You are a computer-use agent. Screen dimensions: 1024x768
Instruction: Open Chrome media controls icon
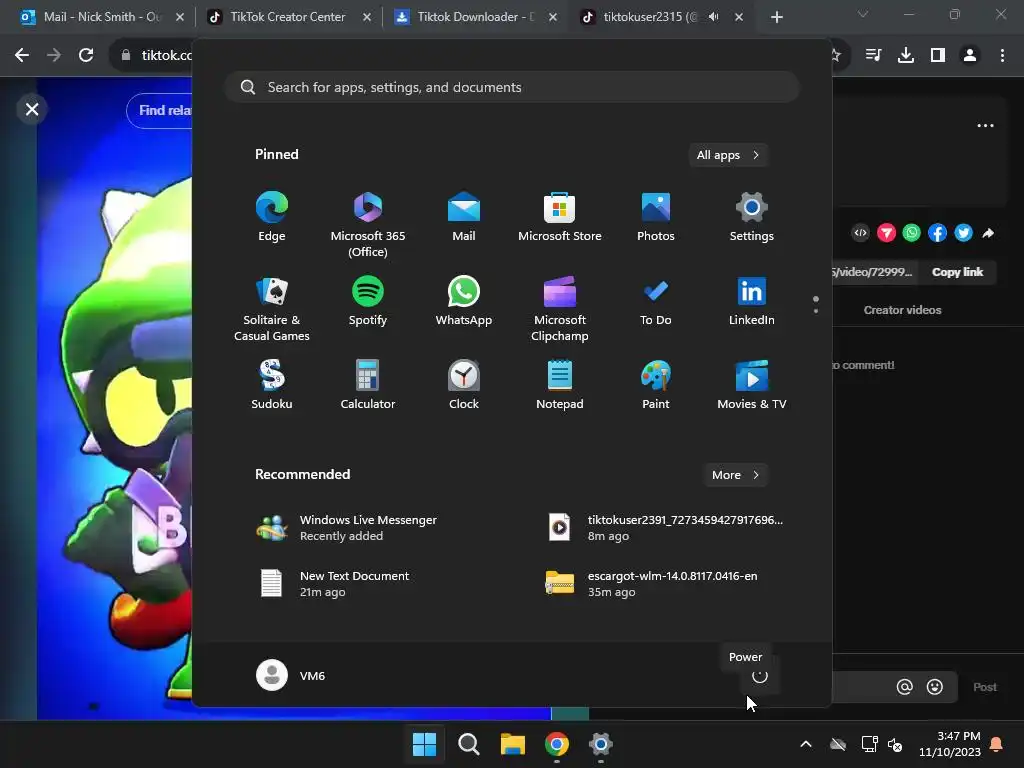pyautogui.click(x=874, y=55)
